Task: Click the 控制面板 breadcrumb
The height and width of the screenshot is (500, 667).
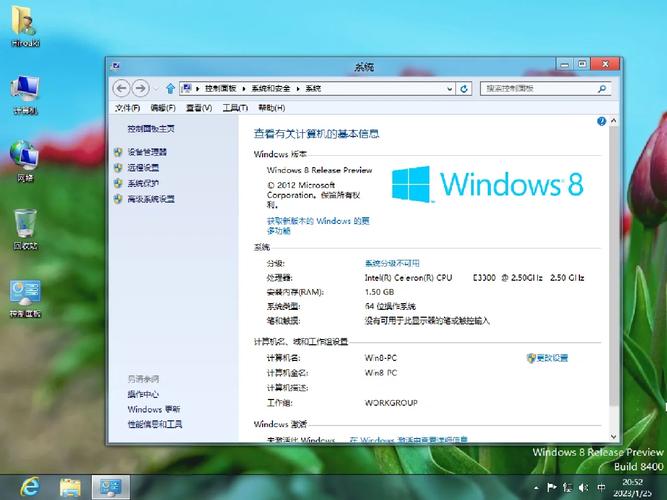Action: point(220,89)
